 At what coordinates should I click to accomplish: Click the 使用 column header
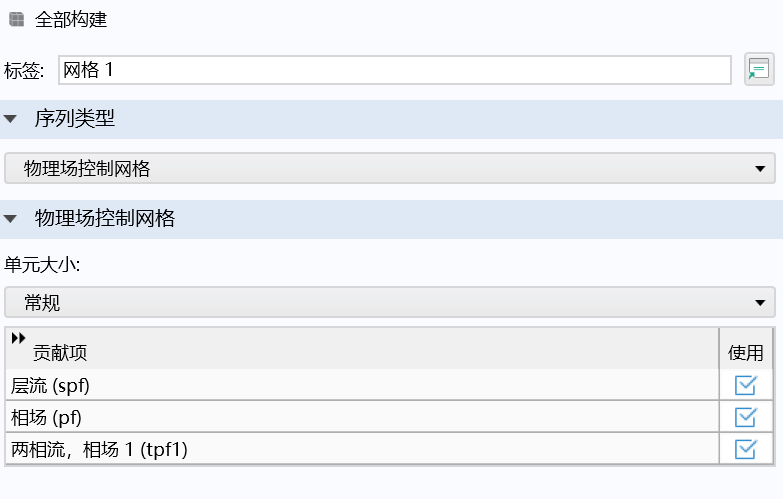click(x=745, y=353)
